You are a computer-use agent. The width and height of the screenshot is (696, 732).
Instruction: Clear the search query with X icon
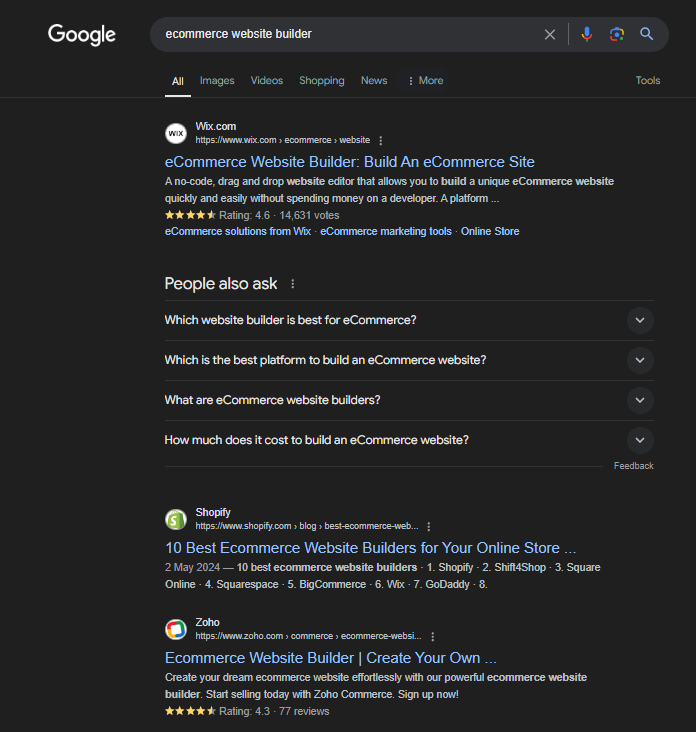click(550, 34)
